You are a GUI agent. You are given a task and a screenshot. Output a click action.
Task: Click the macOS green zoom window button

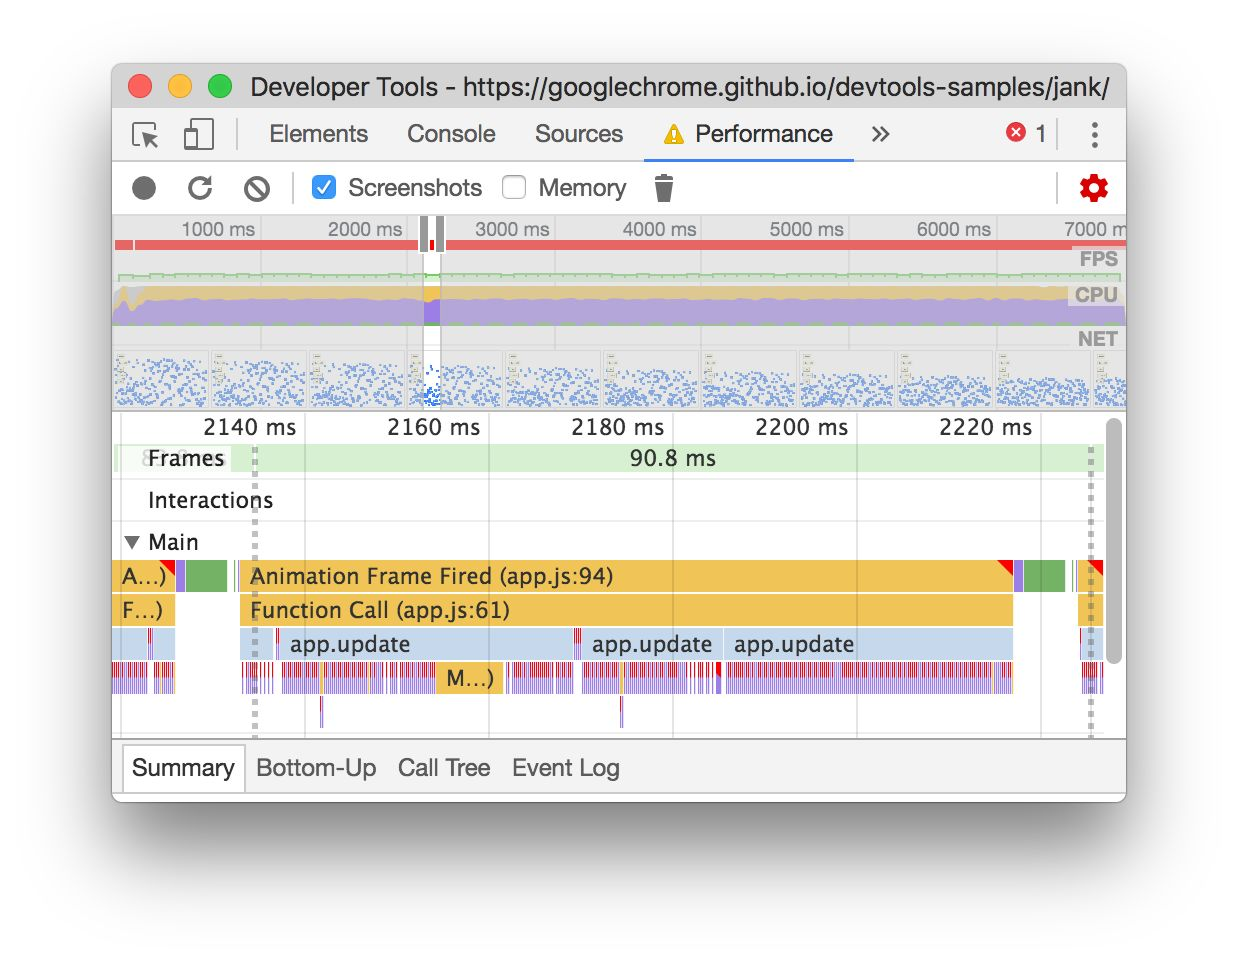point(220,87)
